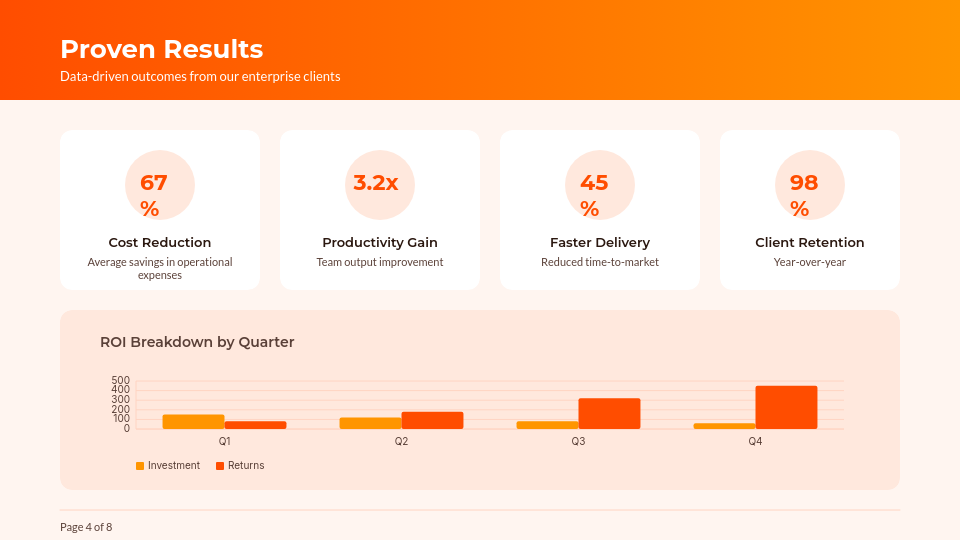Select the ROI Breakdown by Quarter title
This screenshot has height=540, width=960.
pos(197,342)
